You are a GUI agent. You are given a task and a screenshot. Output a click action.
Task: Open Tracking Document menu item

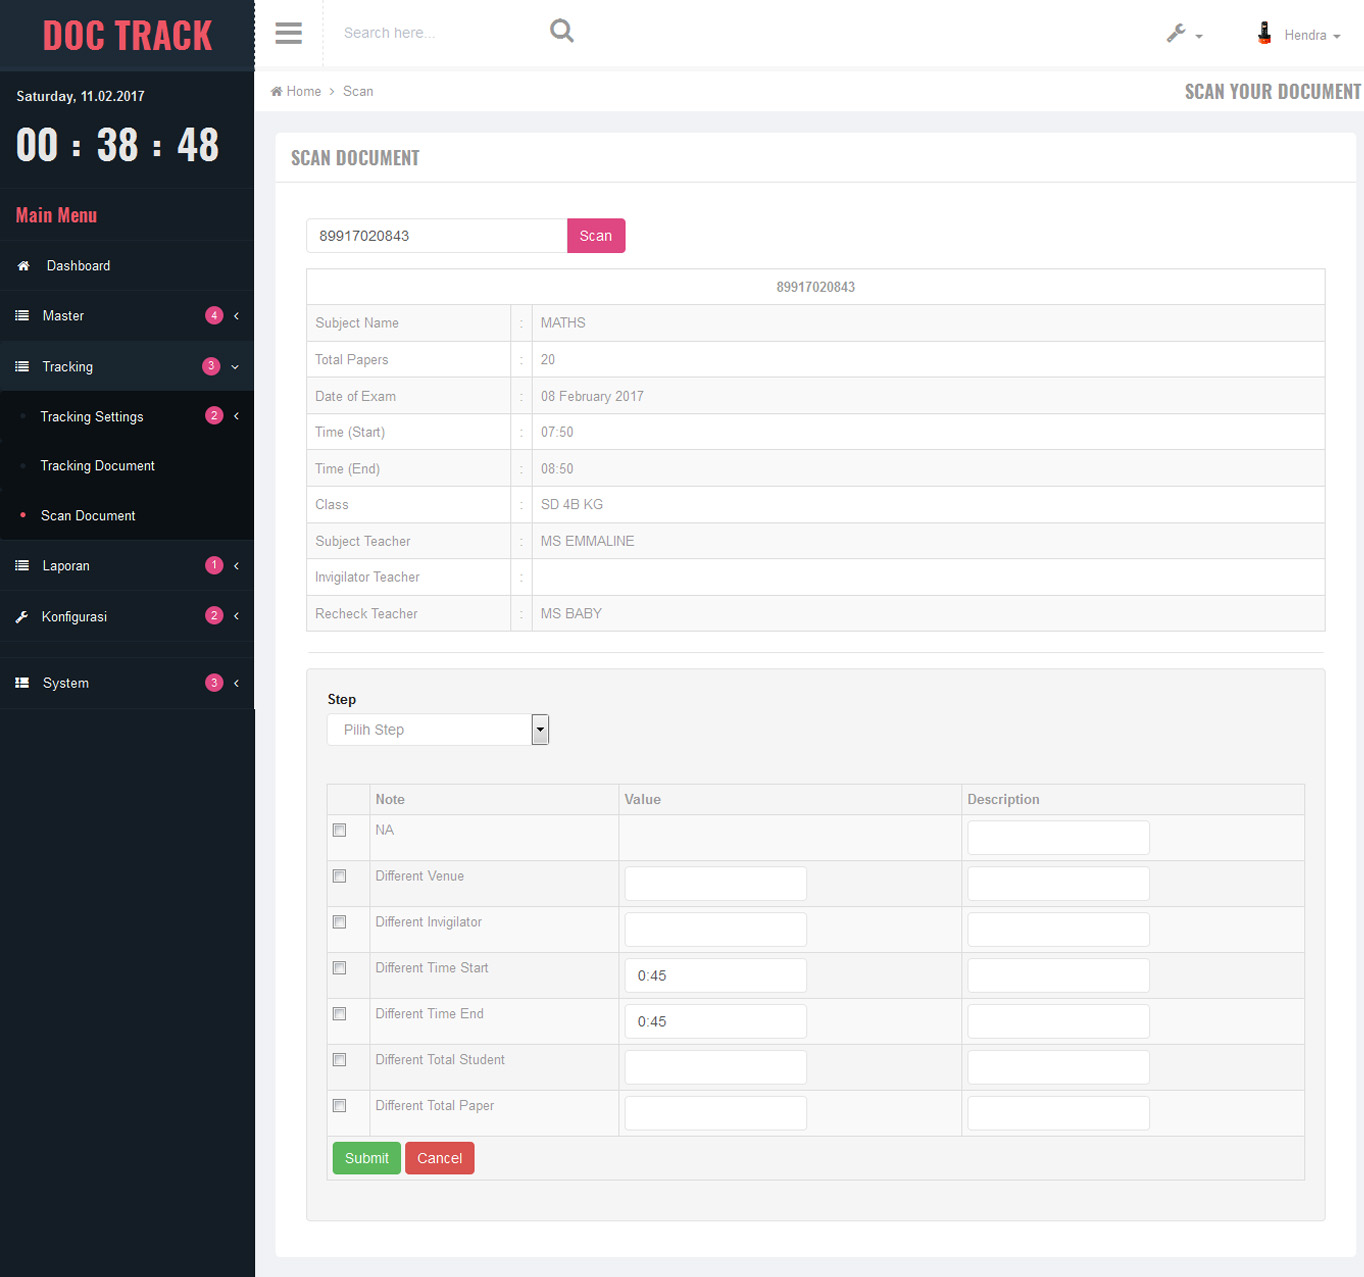(x=97, y=466)
